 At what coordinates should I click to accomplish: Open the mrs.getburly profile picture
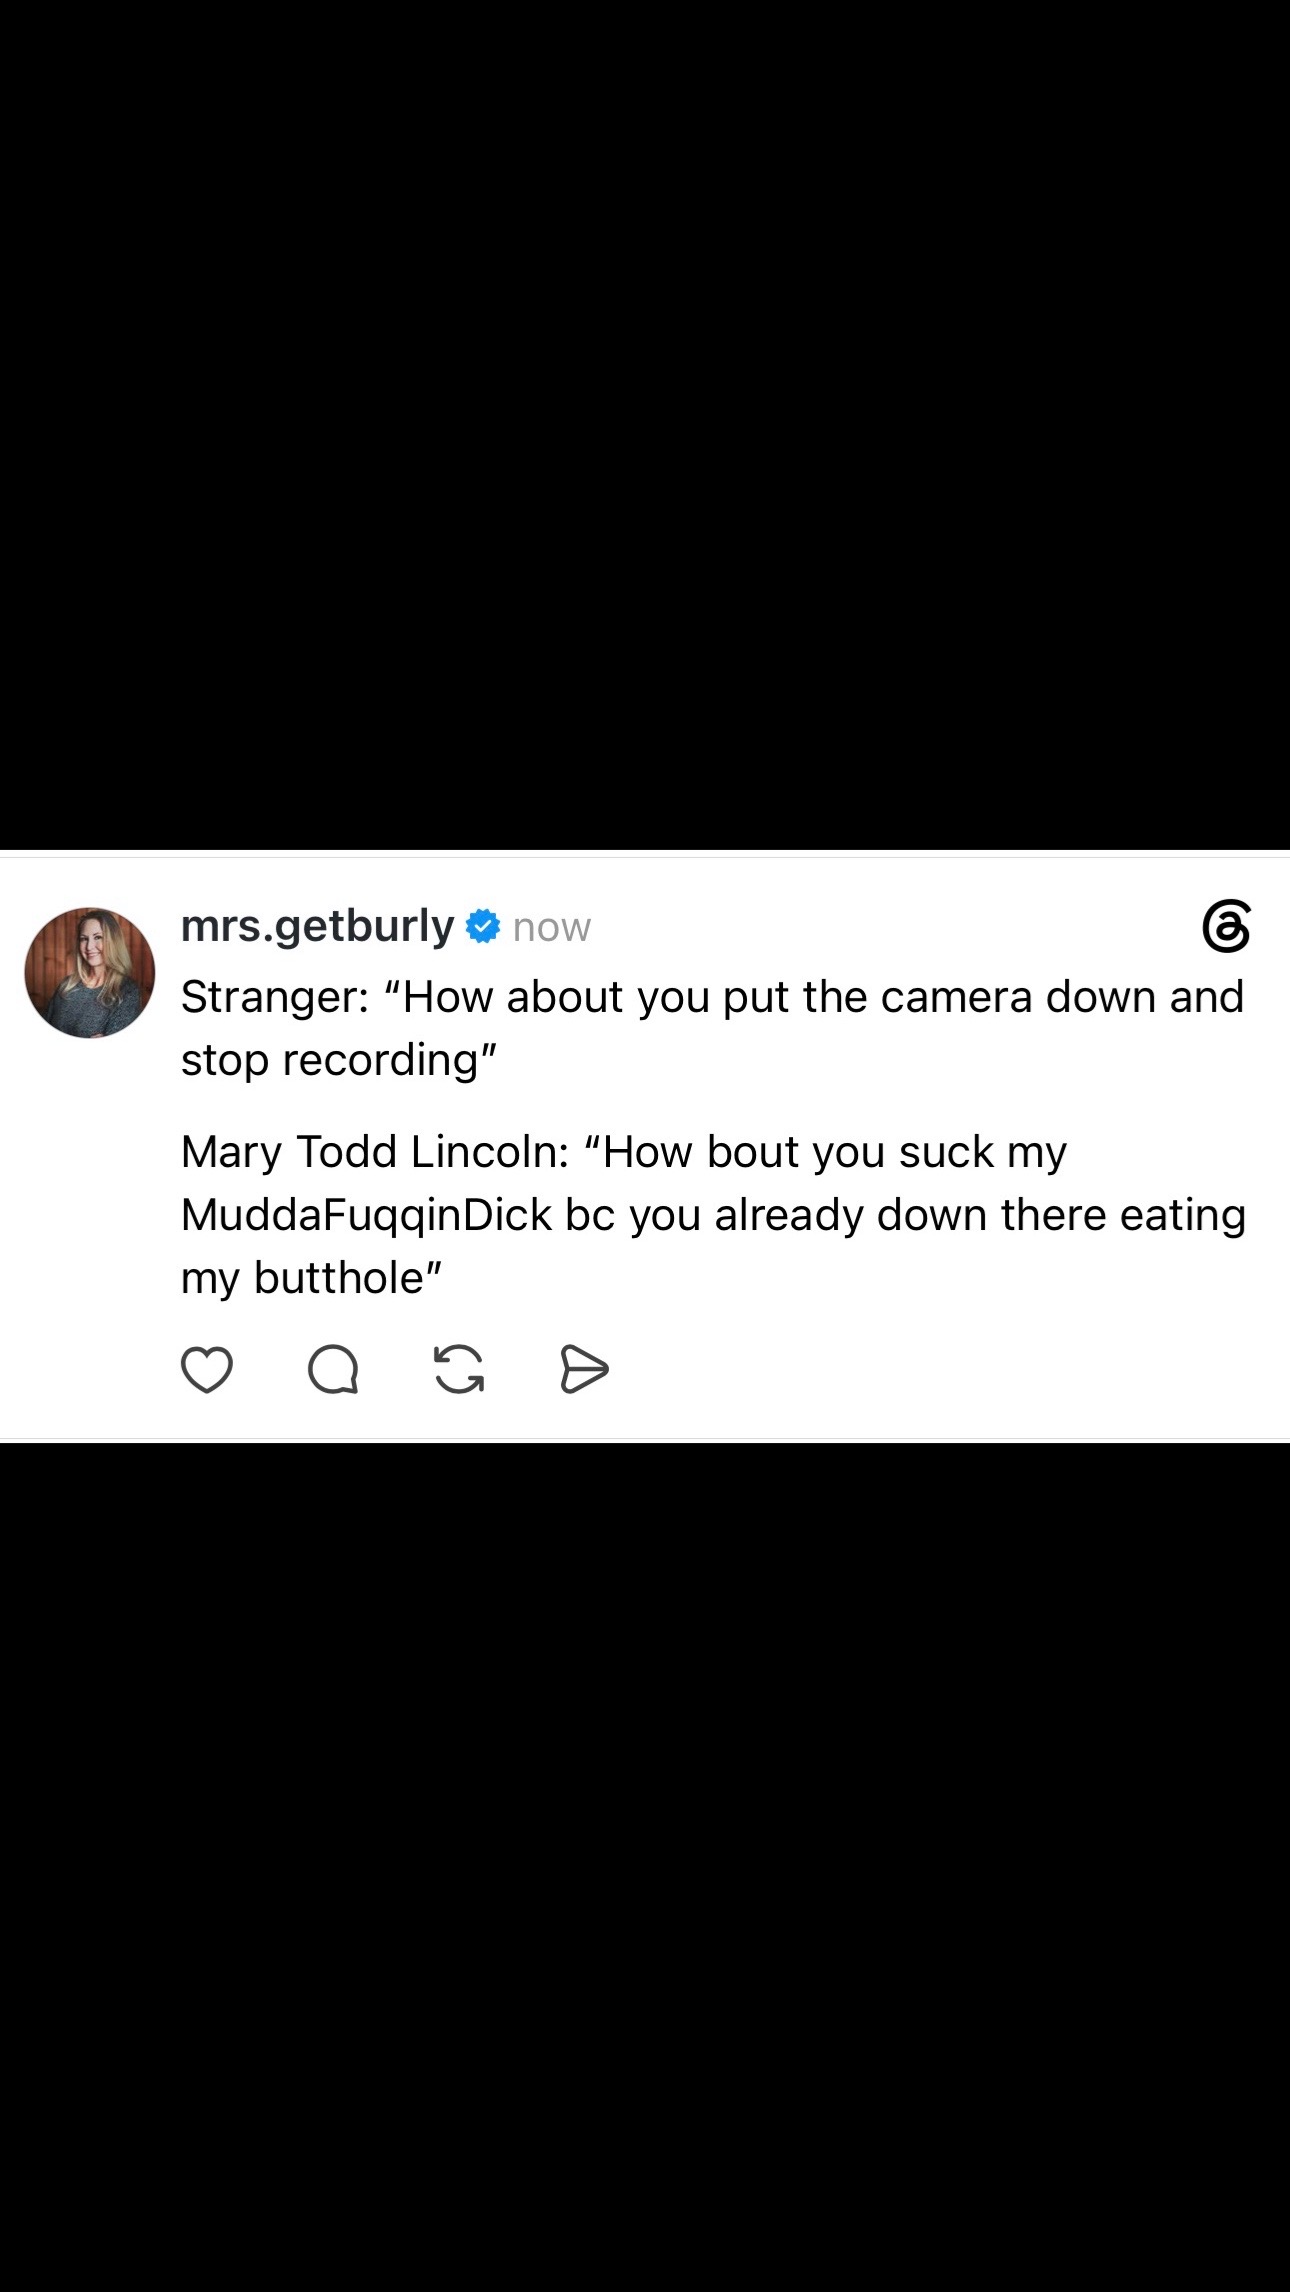click(90, 972)
